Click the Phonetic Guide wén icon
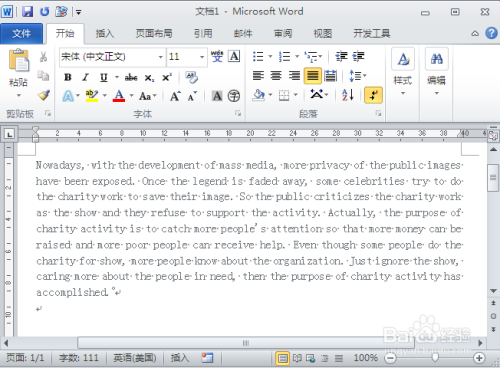 pyautogui.click(x=217, y=56)
